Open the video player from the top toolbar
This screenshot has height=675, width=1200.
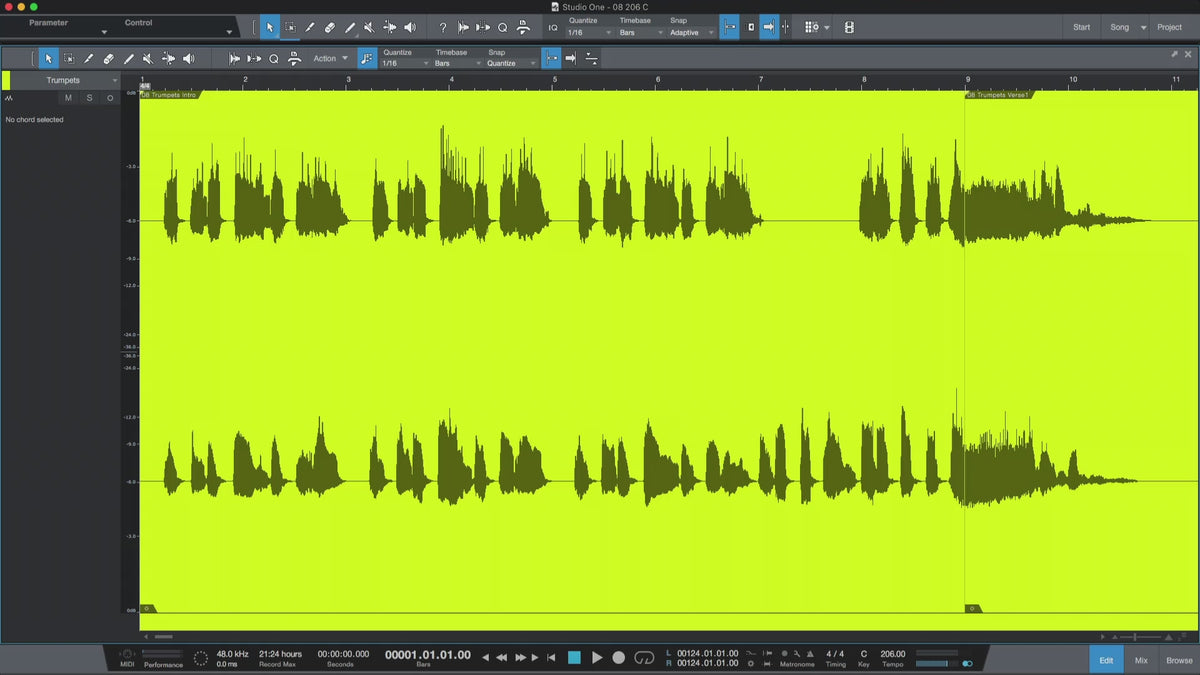point(849,27)
